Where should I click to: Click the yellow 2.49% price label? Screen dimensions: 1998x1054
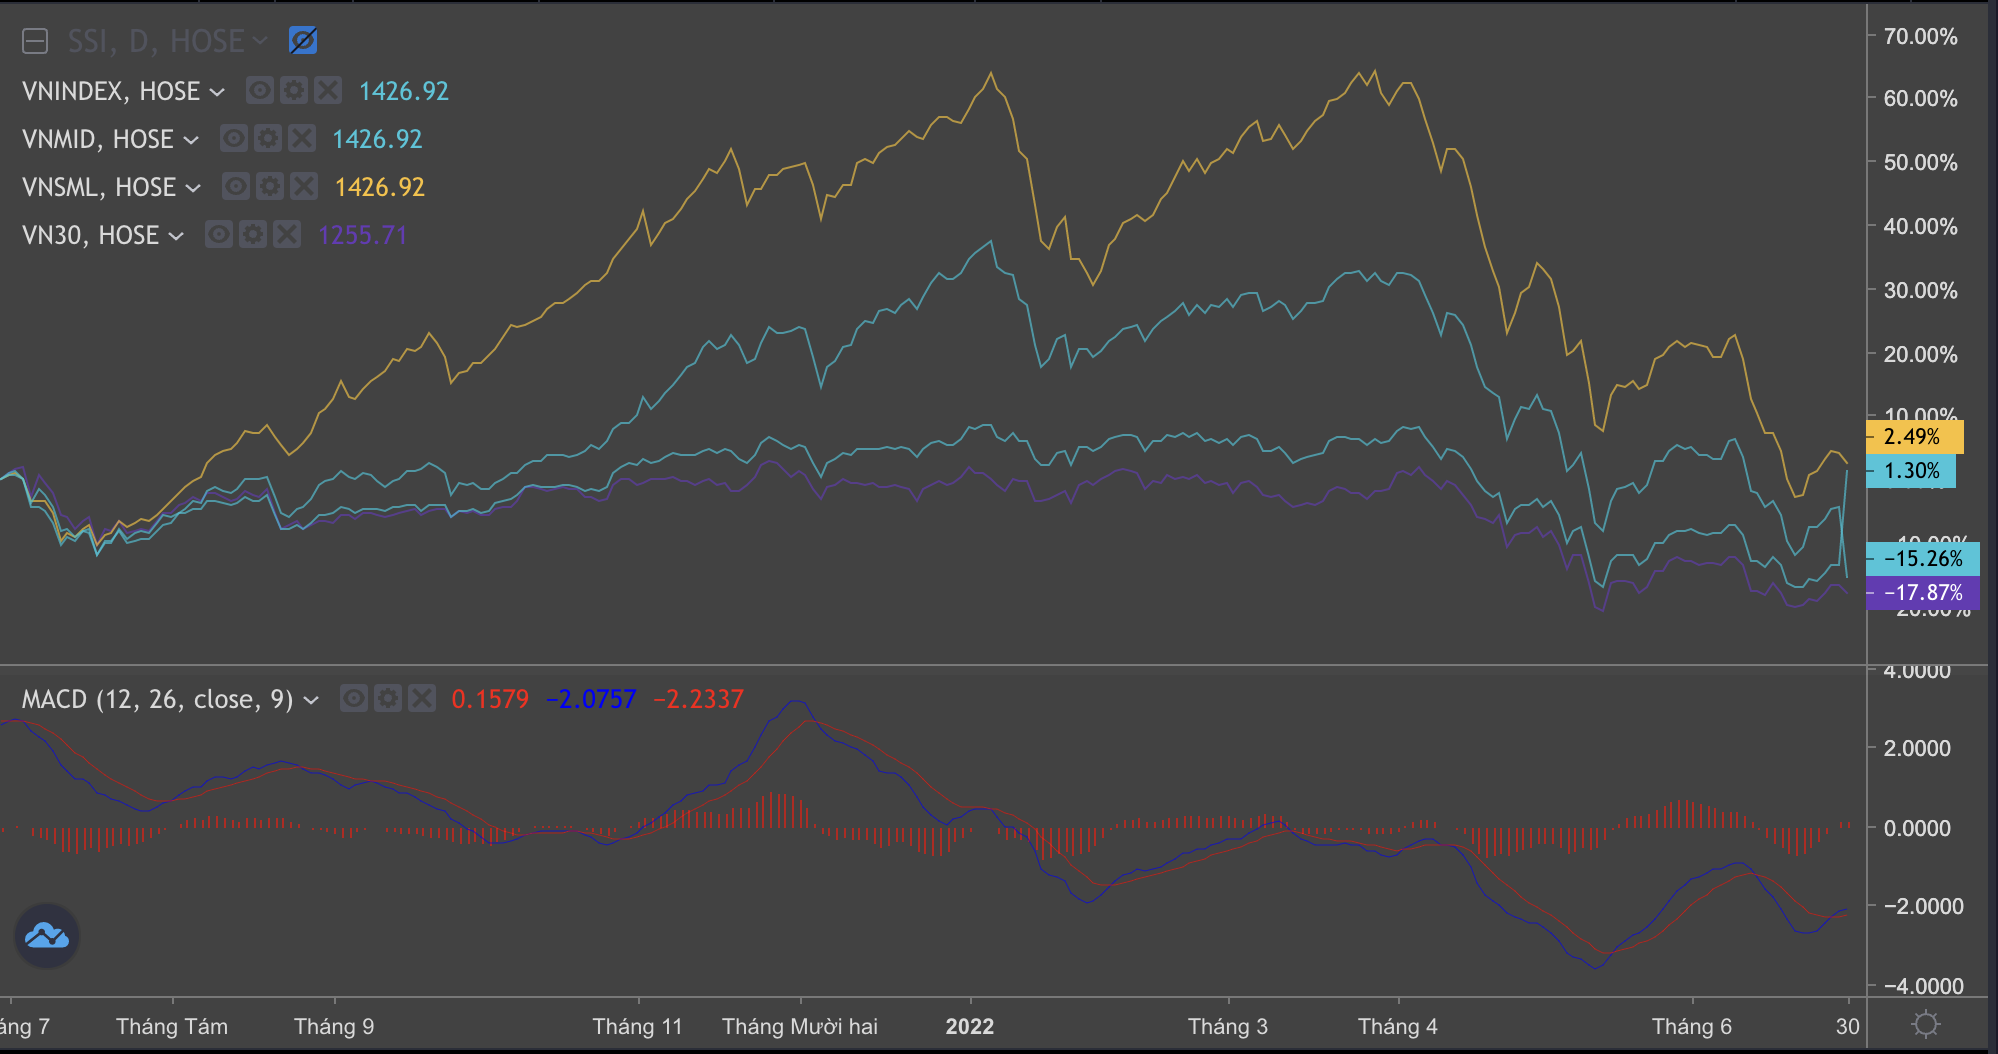coord(1913,437)
